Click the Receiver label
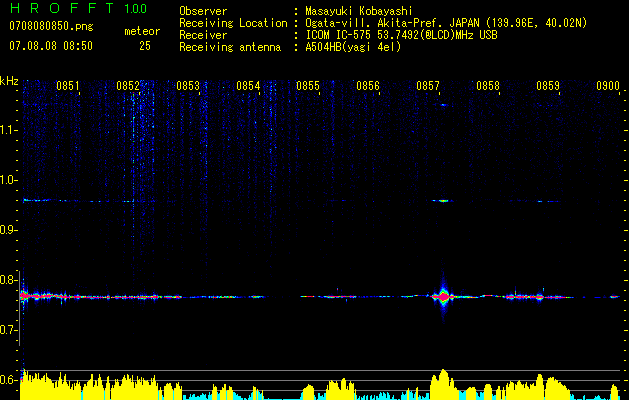 [x=203, y=35]
